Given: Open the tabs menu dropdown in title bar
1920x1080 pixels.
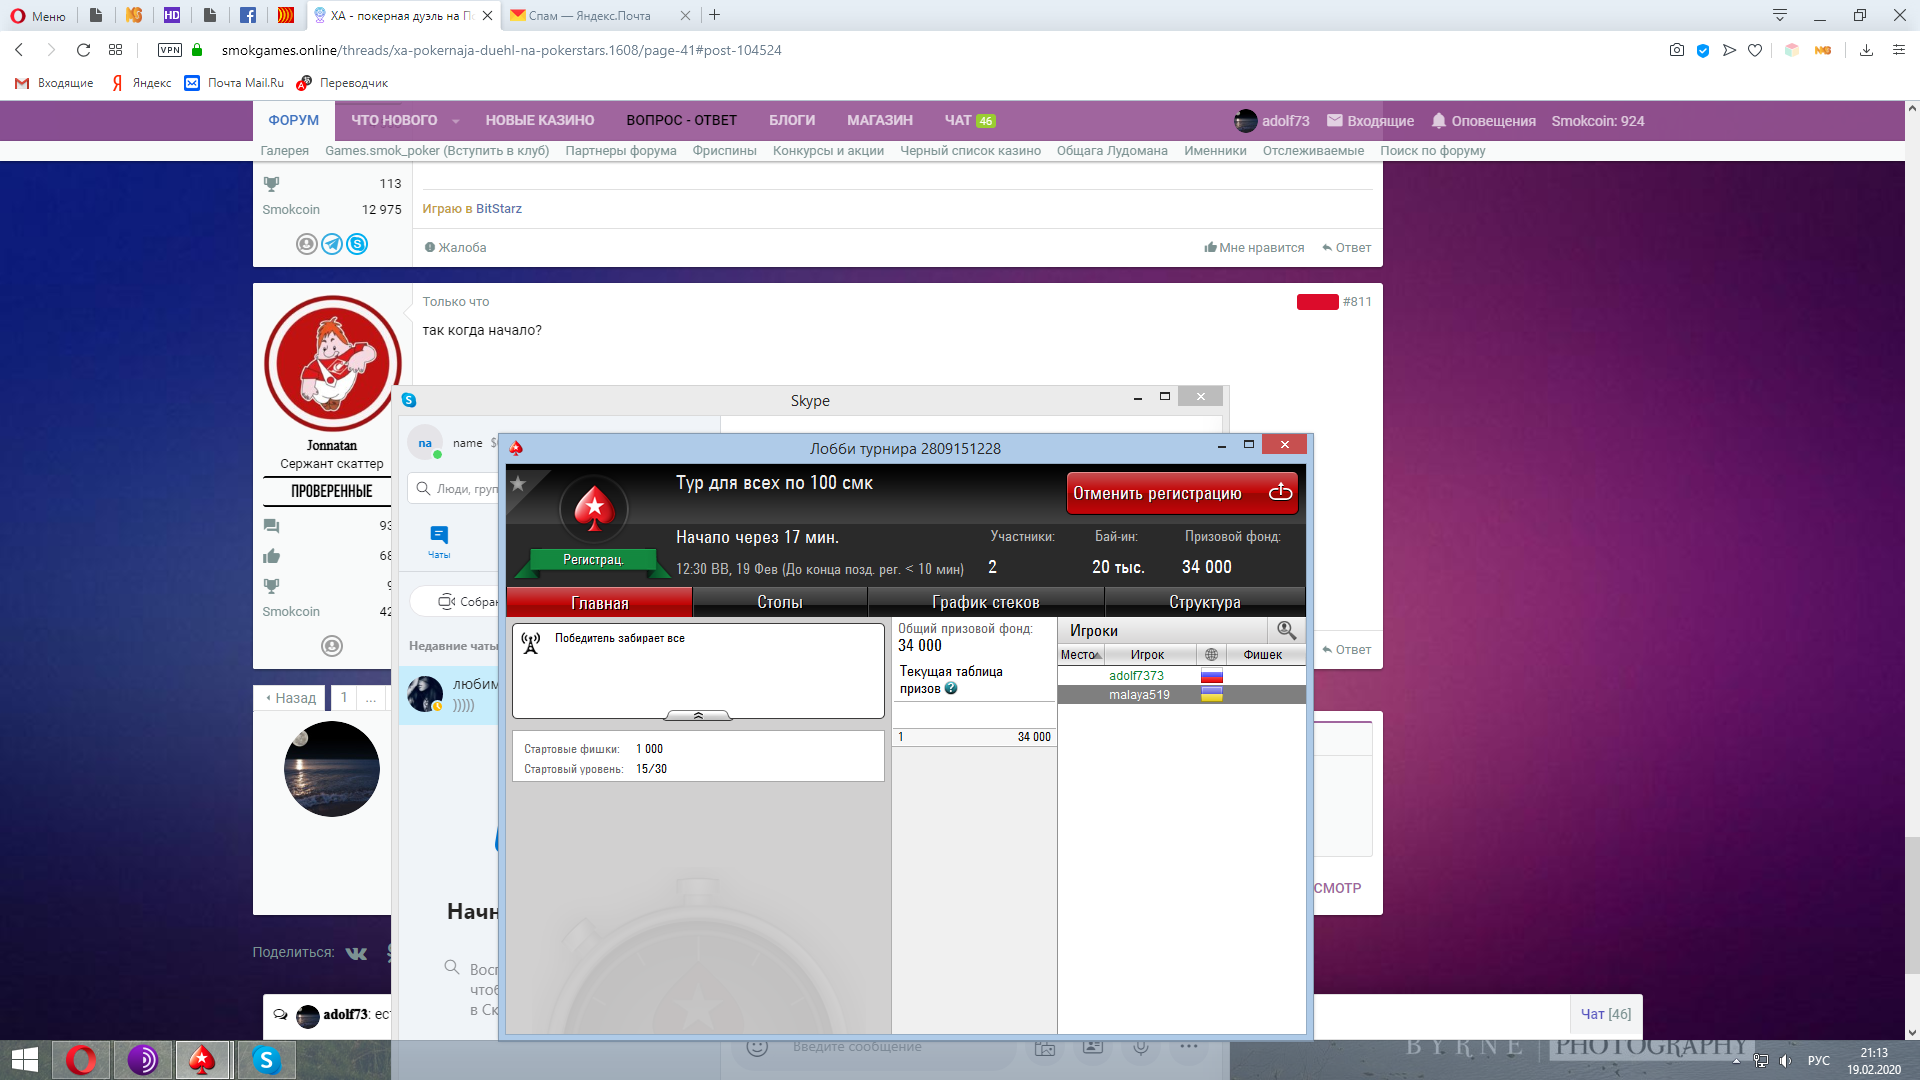Looking at the screenshot, I should (x=1780, y=15).
